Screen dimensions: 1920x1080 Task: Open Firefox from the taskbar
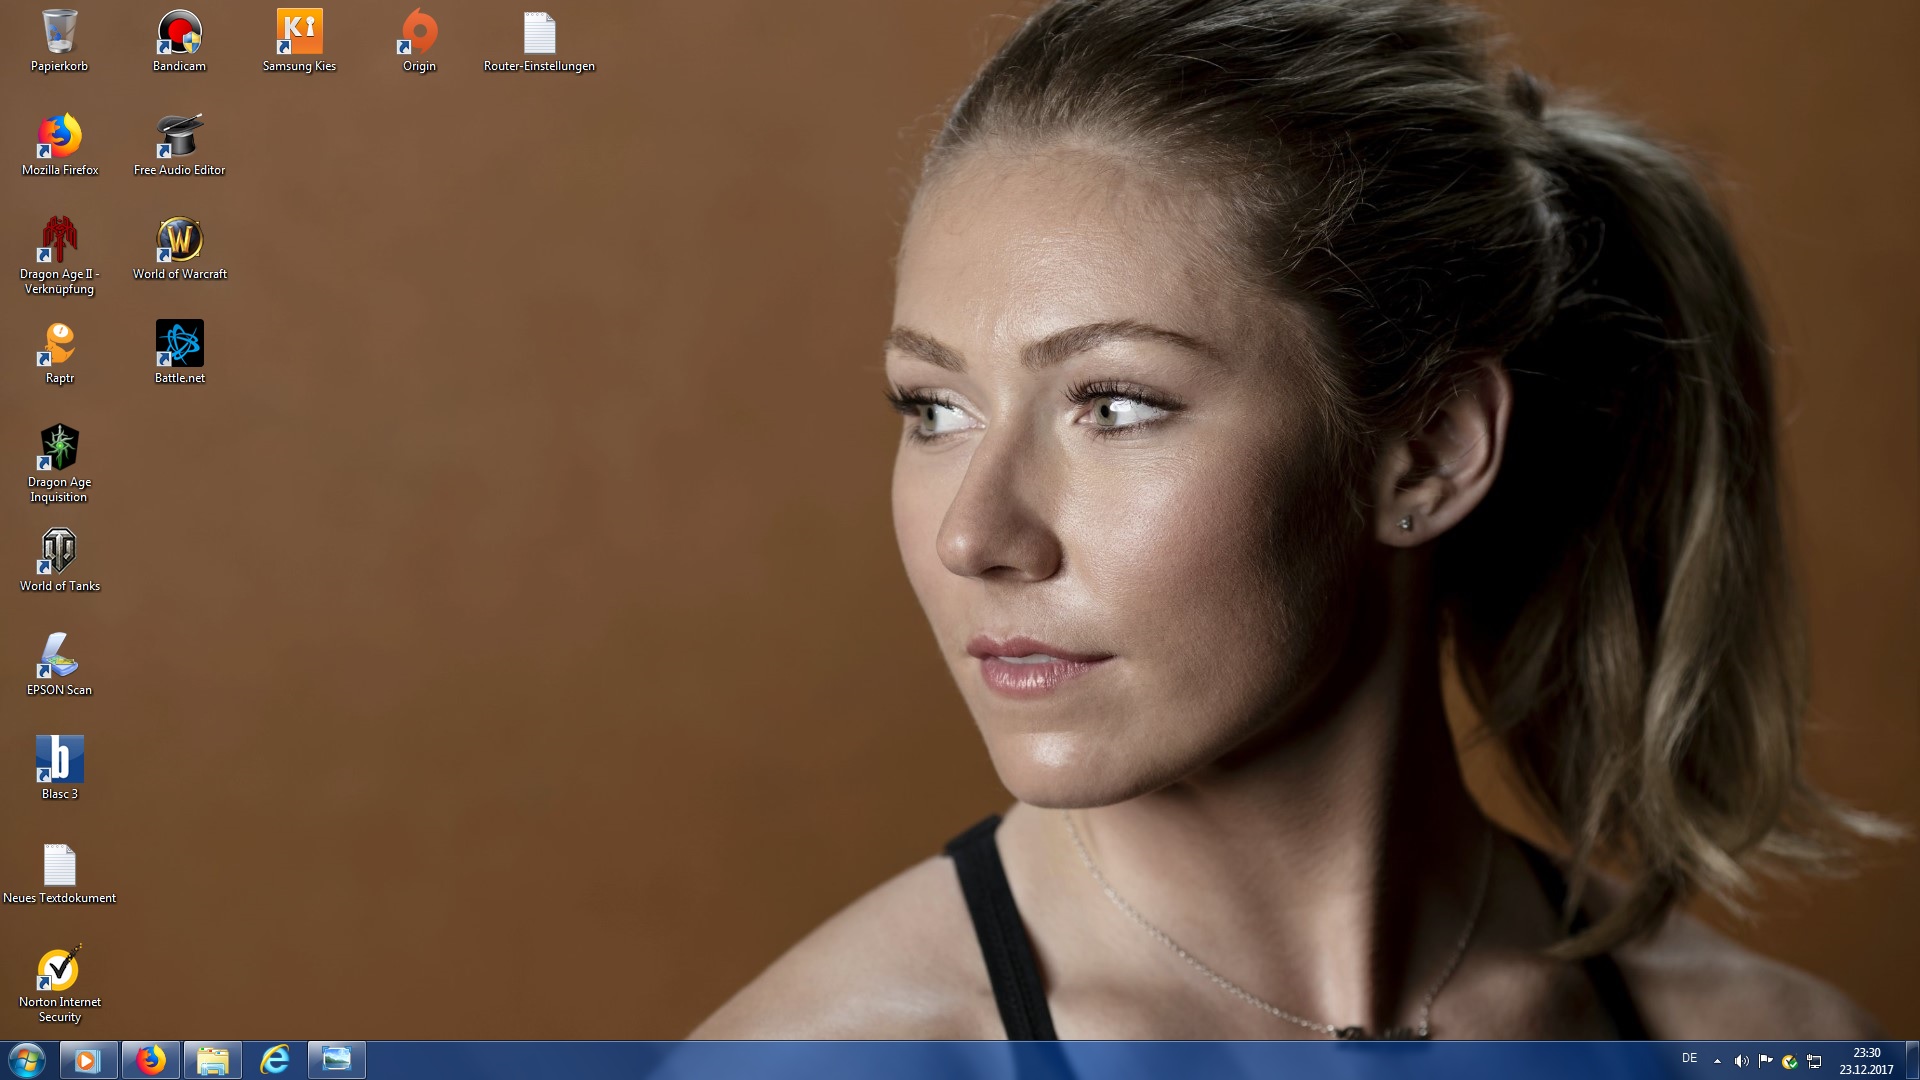click(151, 1060)
